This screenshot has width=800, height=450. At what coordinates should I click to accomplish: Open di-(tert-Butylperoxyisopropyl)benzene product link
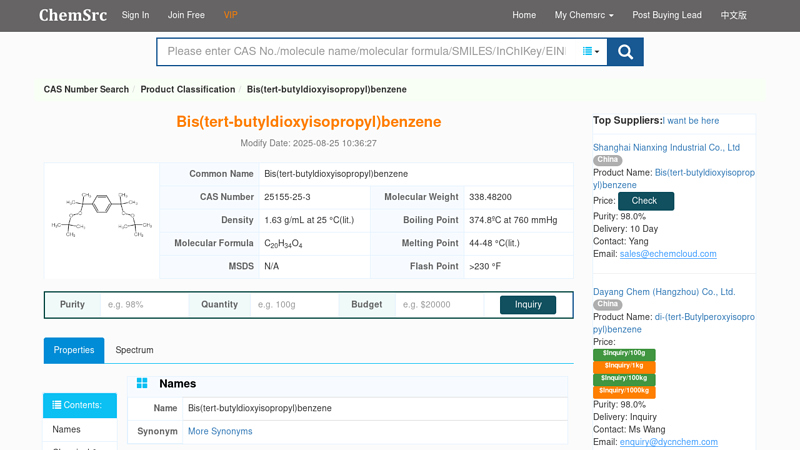pos(674,323)
